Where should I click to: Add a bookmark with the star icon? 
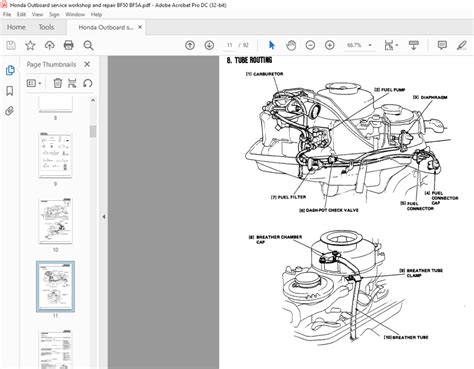(30, 45)
